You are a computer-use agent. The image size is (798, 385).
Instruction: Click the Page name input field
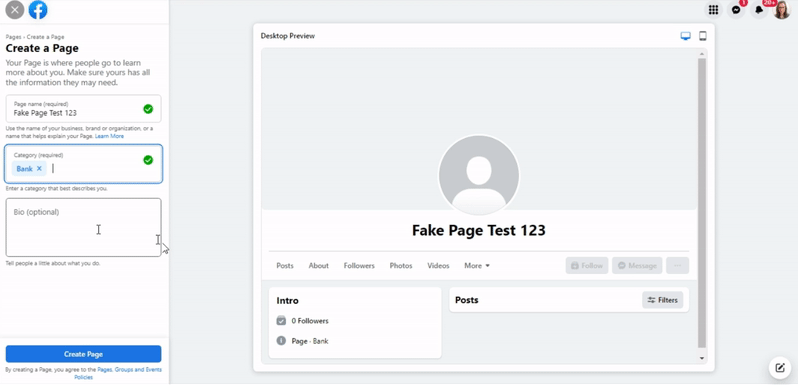83,108
